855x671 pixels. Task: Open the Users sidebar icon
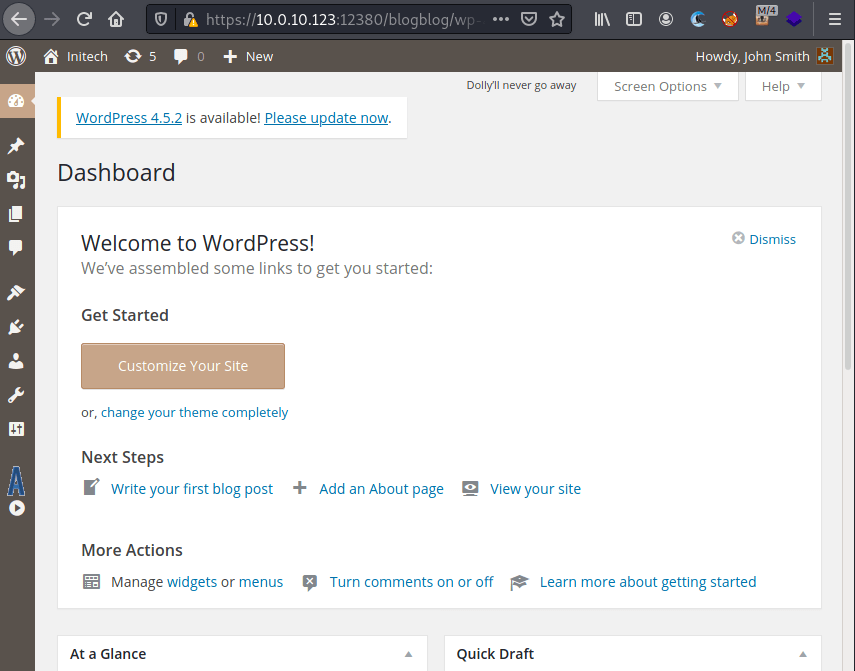click(16, 361)
